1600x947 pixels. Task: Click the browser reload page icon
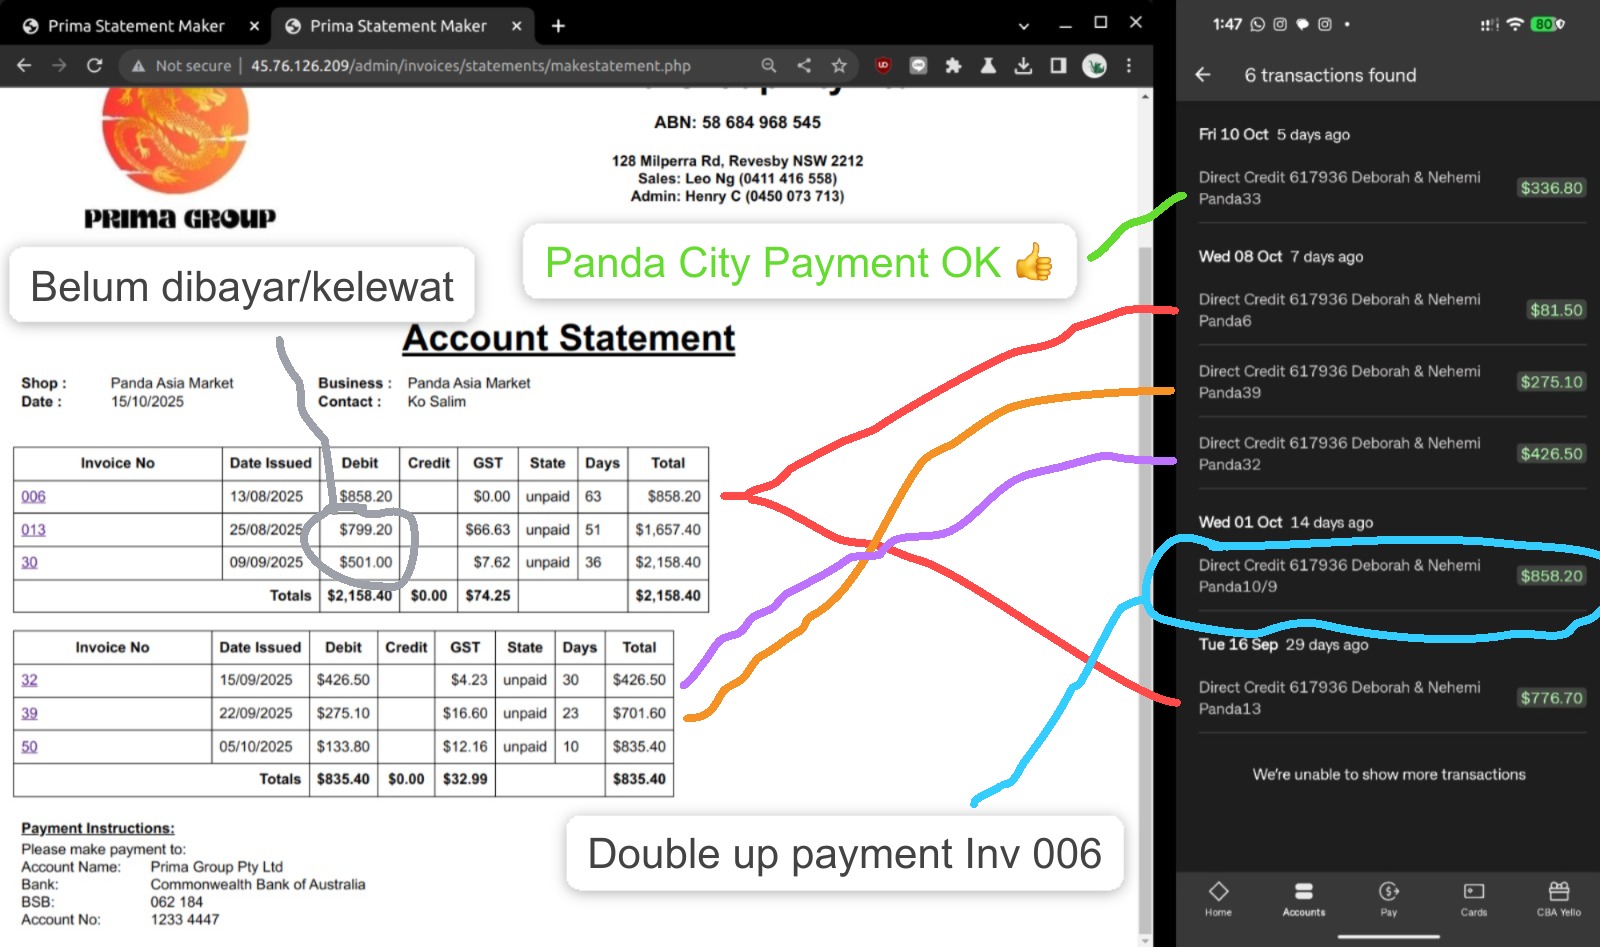pyautogui.click(x=95, y=66)
